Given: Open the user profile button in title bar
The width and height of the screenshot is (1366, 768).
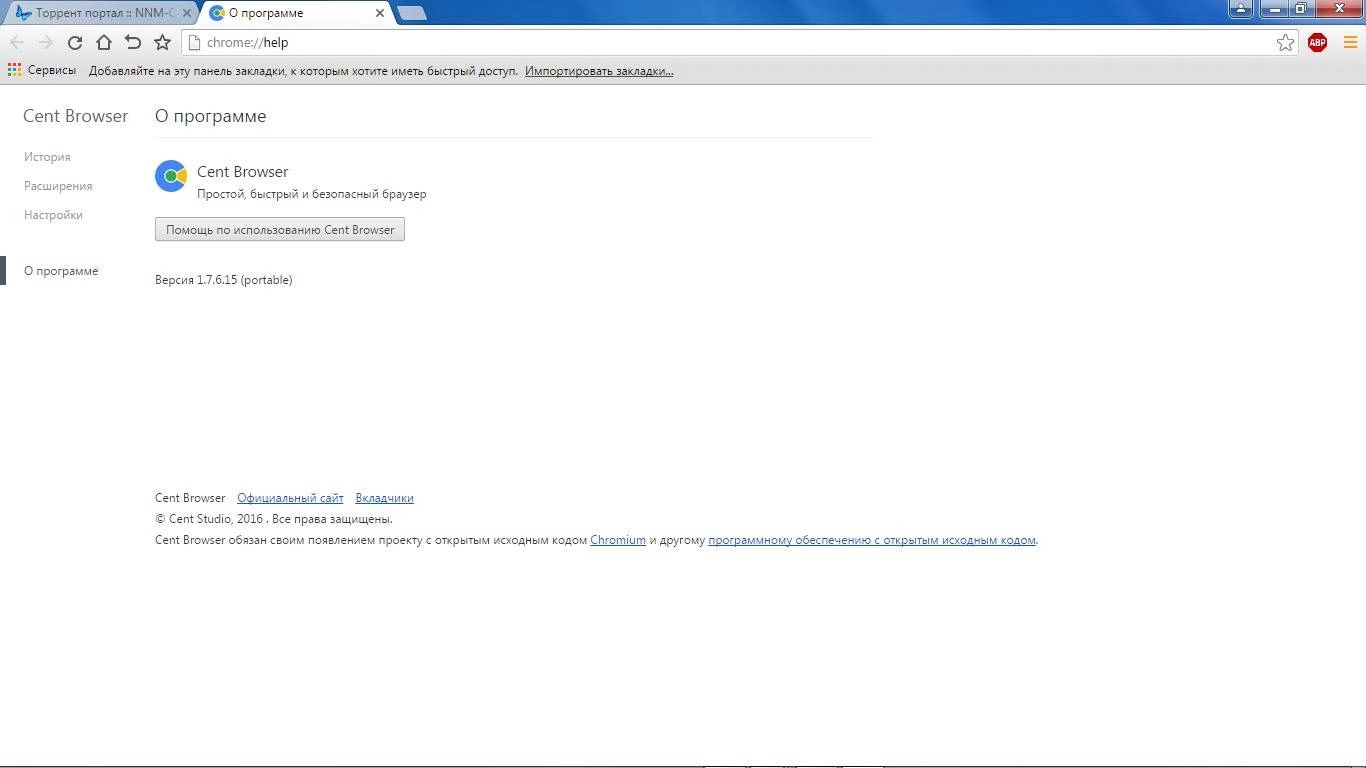Looking at the screenshot, I should coord(1241,8).
